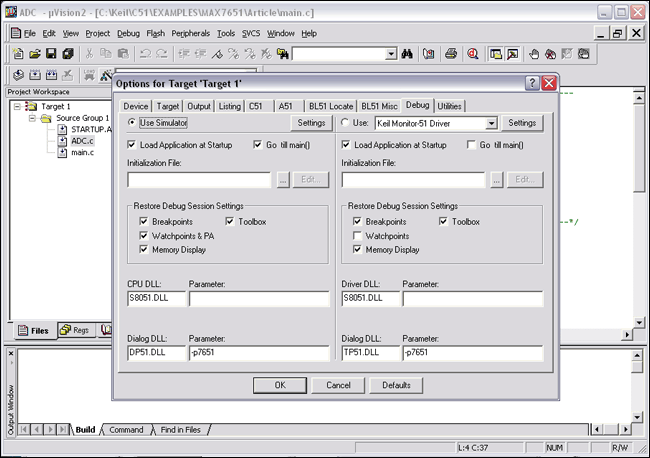Click the Cut scissors icon
Screen dimensions: 650x458
pyautogui.click(x=90, y=54)
